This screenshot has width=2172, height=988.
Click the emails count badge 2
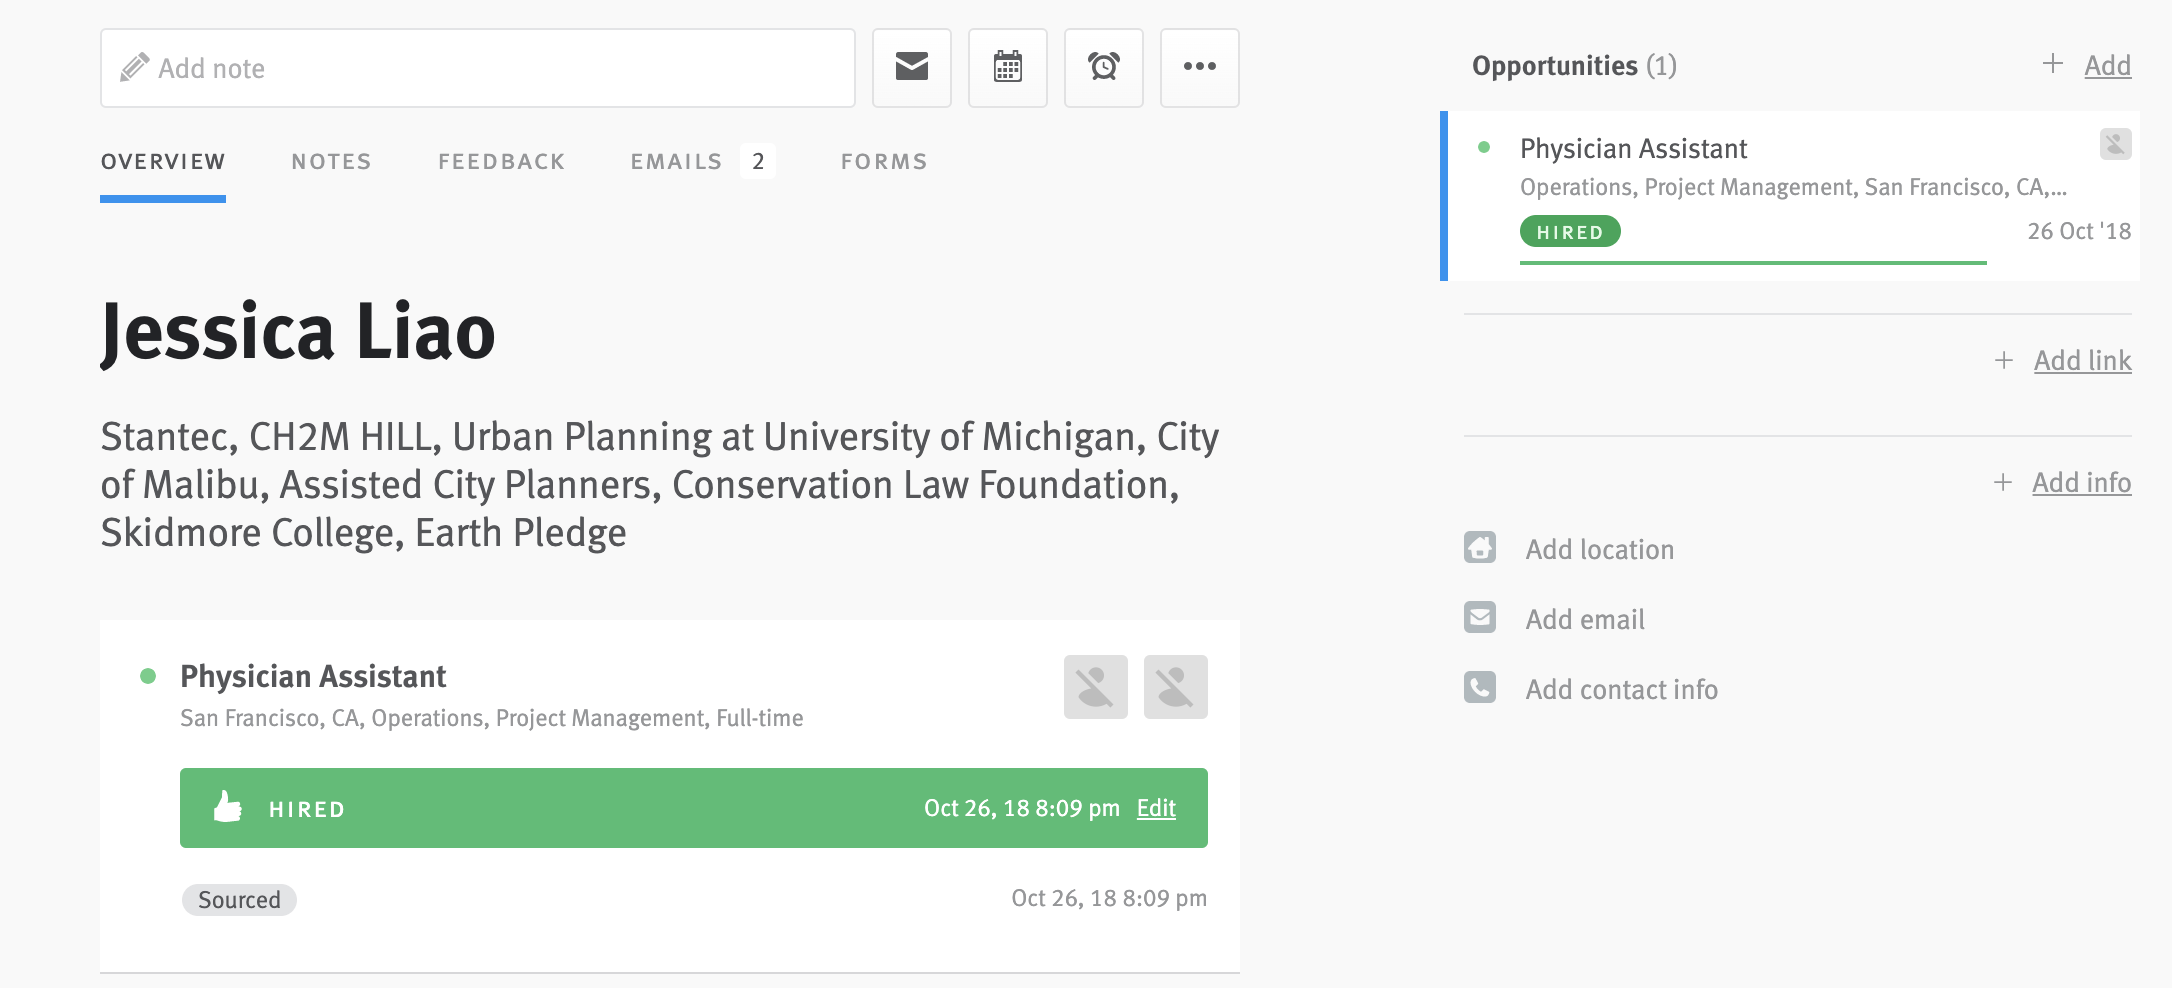758,161
